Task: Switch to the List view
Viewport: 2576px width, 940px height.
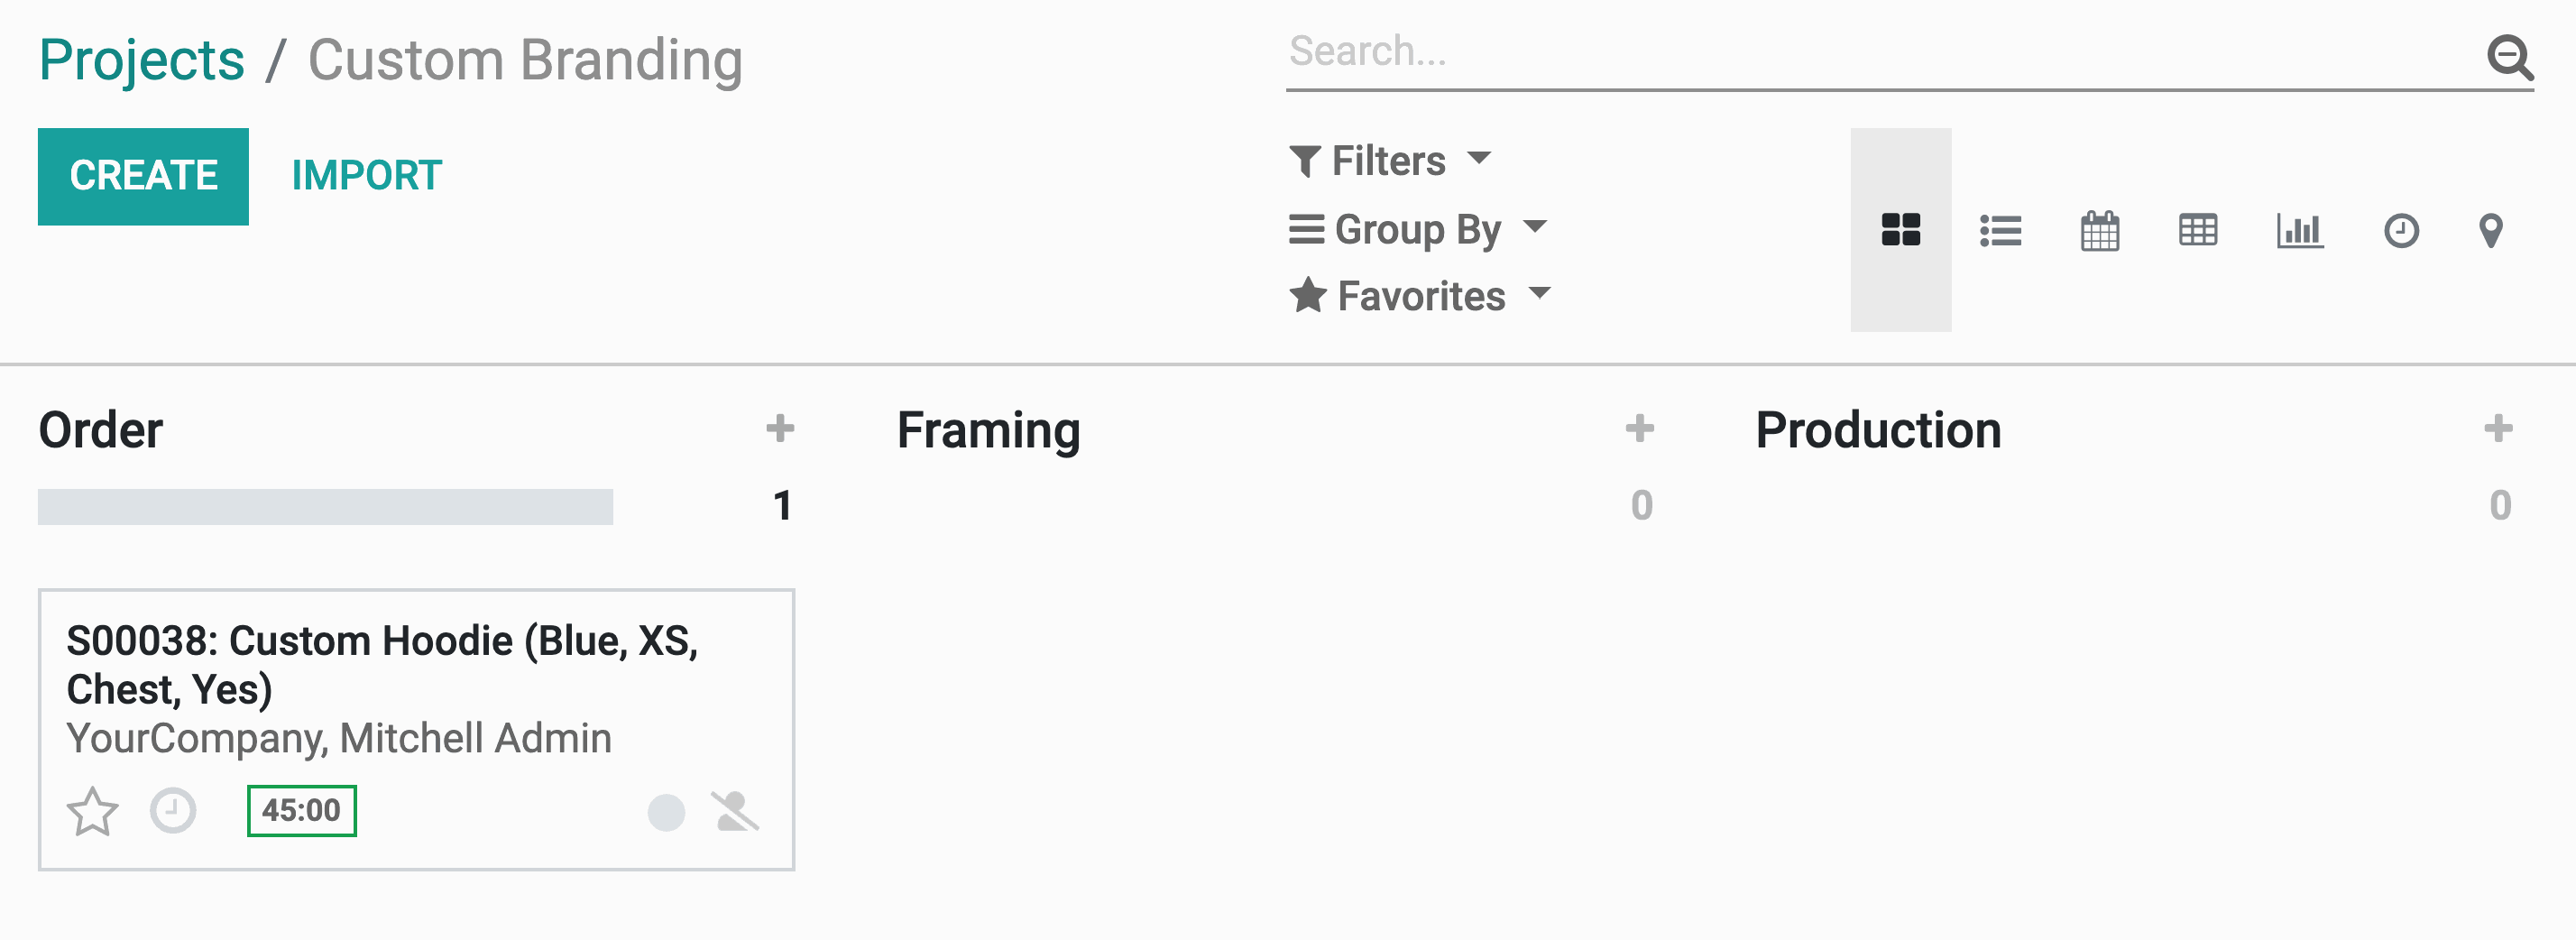Action: tap(2000, 231)
